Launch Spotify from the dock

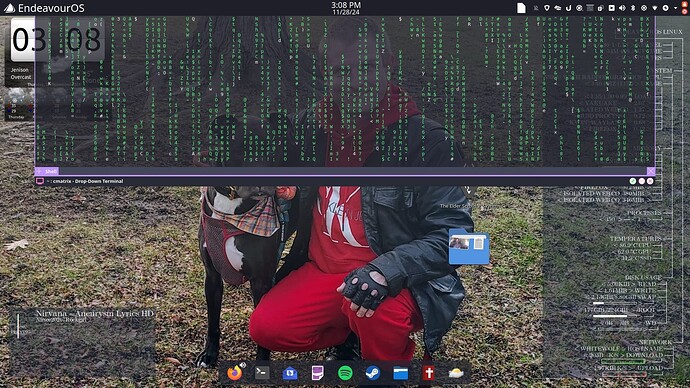(x=345, y=373)
